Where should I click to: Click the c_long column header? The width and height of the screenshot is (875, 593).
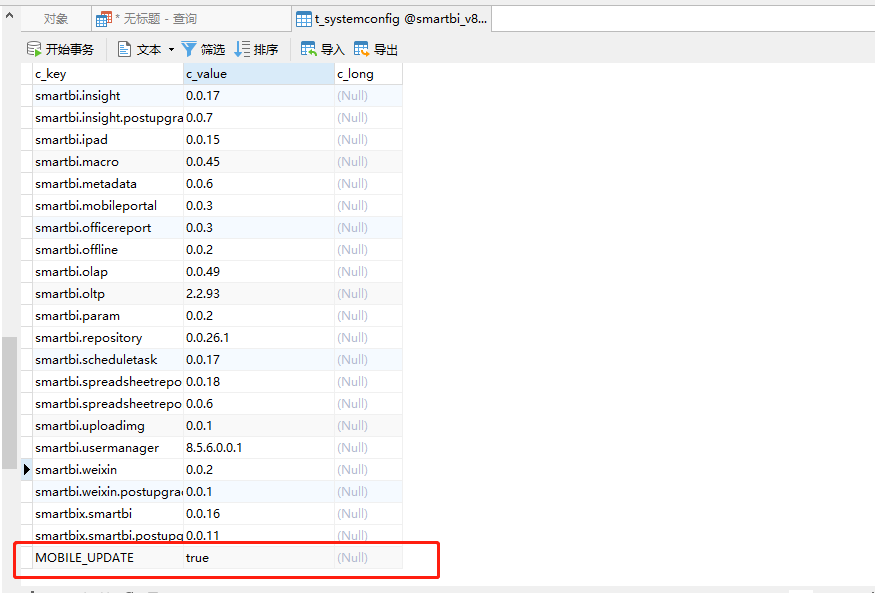(368, 74)
